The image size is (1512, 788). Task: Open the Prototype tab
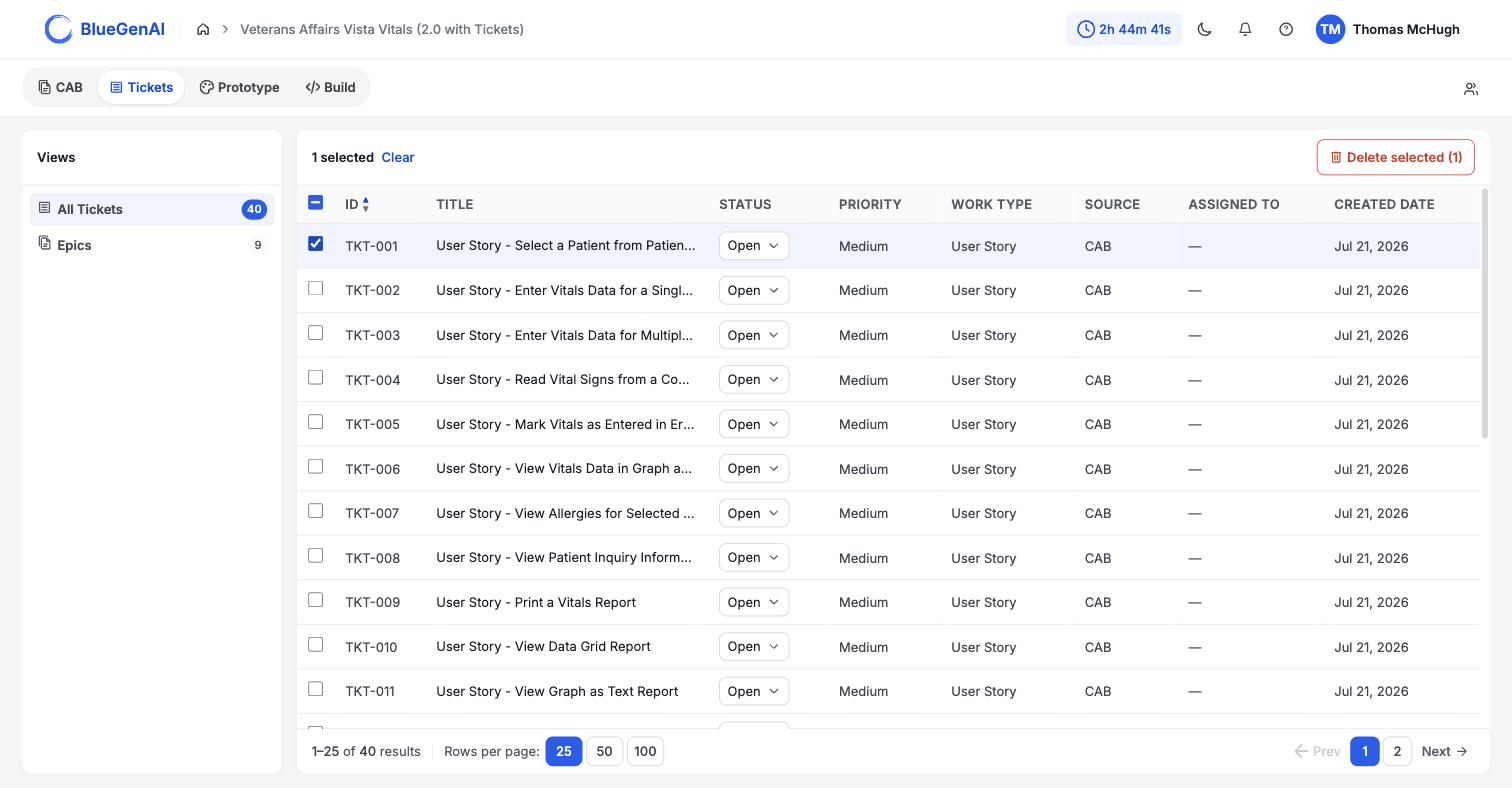click(x=239, y=87)
